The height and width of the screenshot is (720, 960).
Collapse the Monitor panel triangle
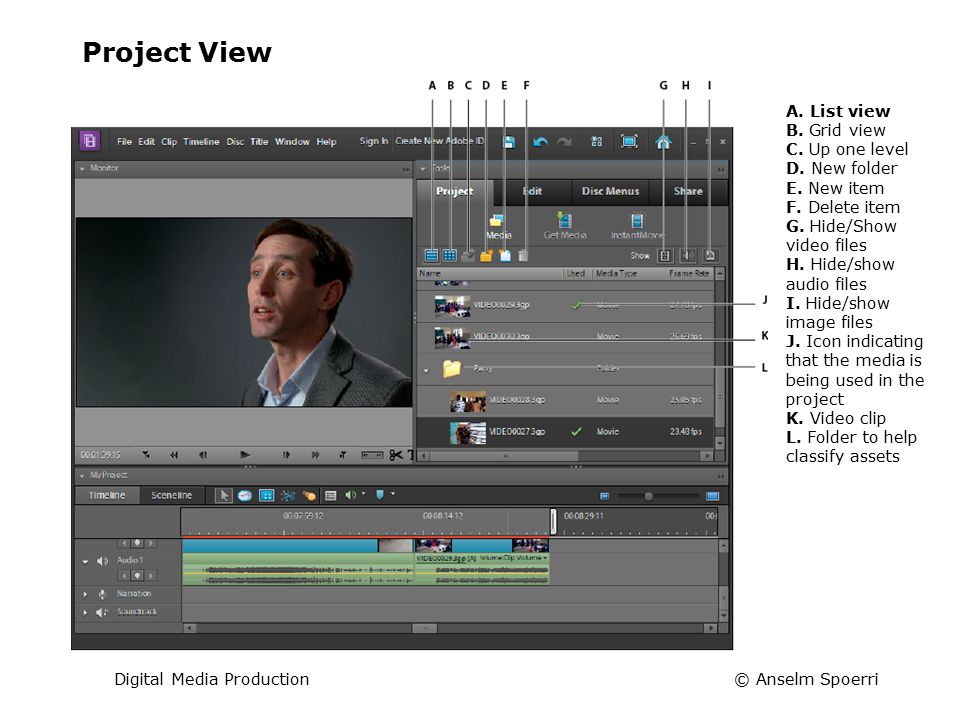pyautogui.click(x=82, y=168)
